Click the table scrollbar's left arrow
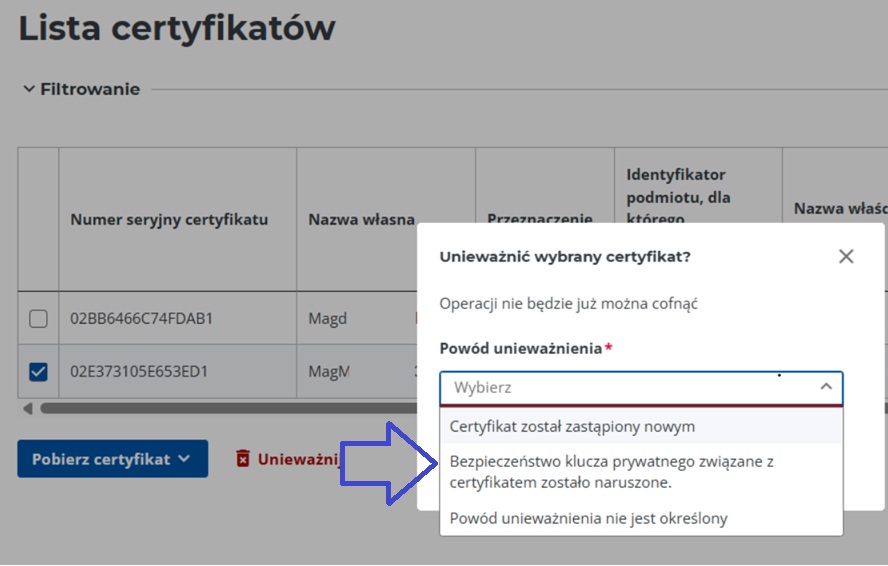The height and width of the screenshot is (566, 888). coord(27,408)
